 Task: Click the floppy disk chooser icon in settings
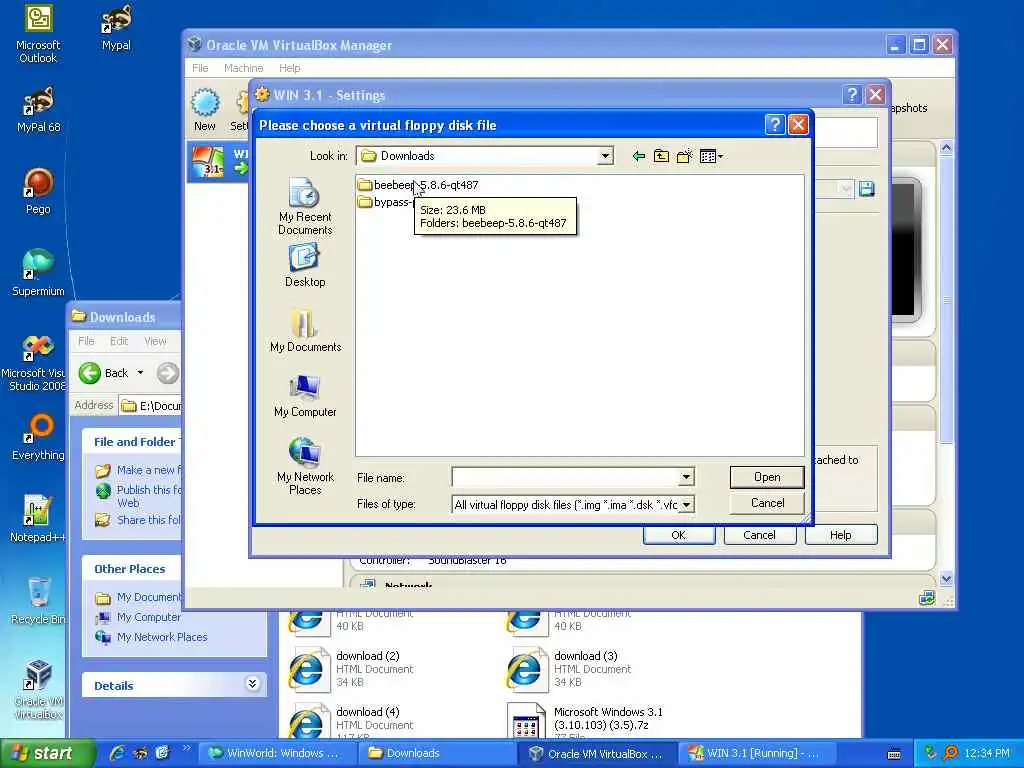pos(867,189)
